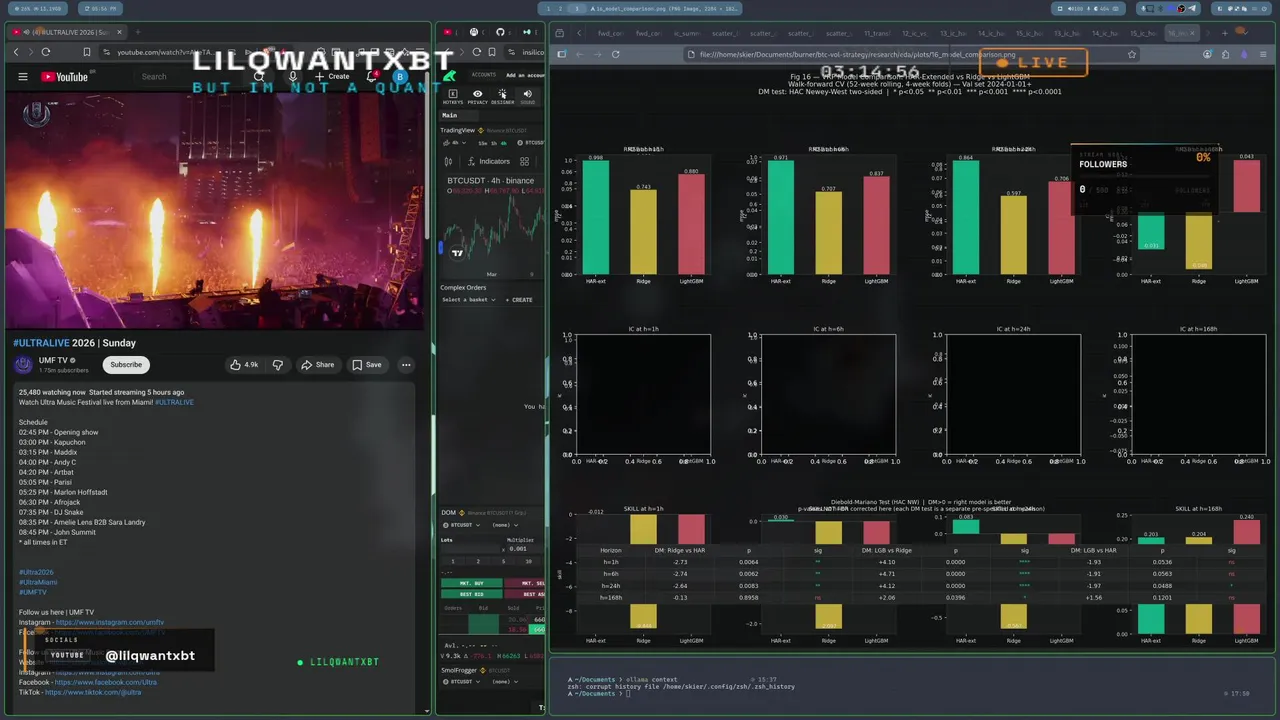1280x720 pixels.
Task: Select Main tab in trading app
Action: click(x=450, y=115)
